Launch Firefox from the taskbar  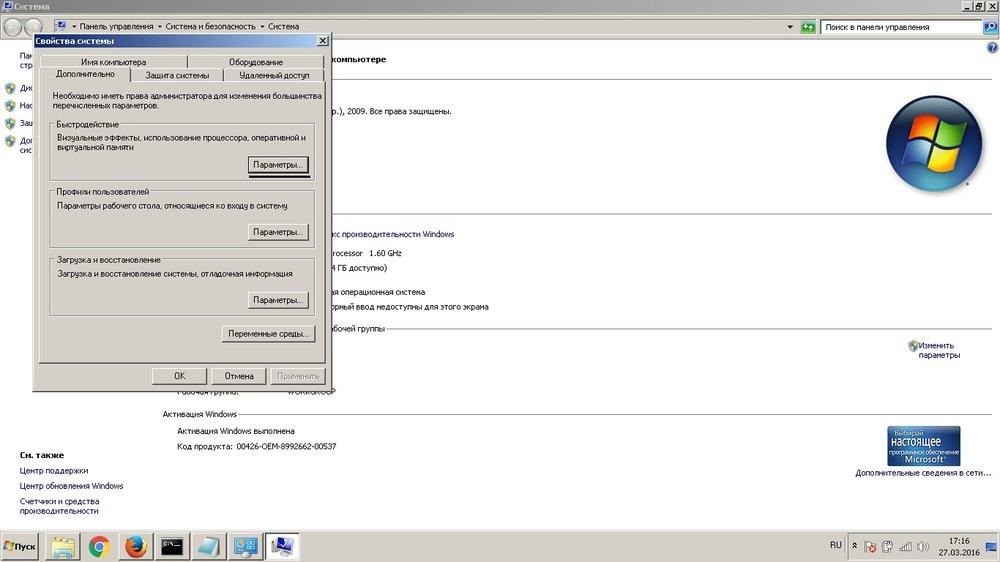(135, 546)
